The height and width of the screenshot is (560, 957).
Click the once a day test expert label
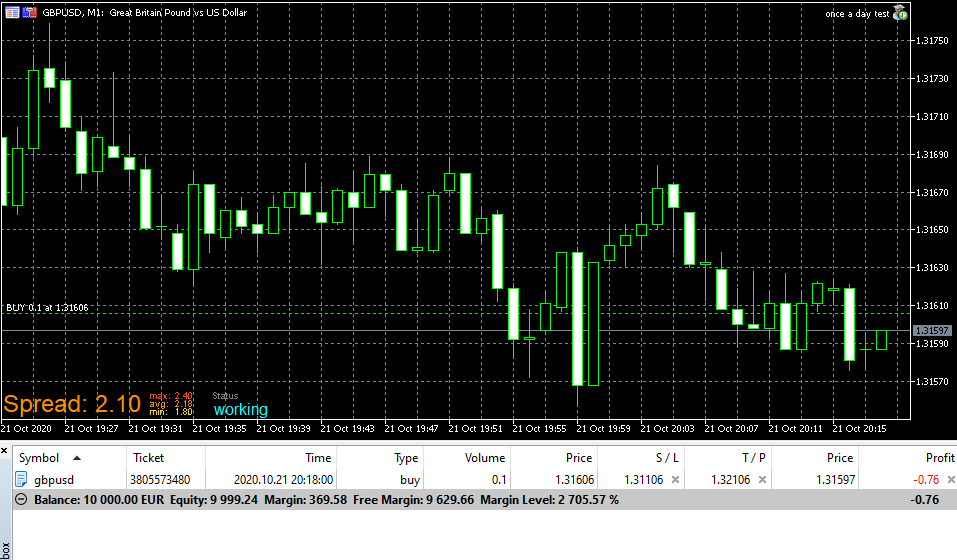(x=857, y=13)
